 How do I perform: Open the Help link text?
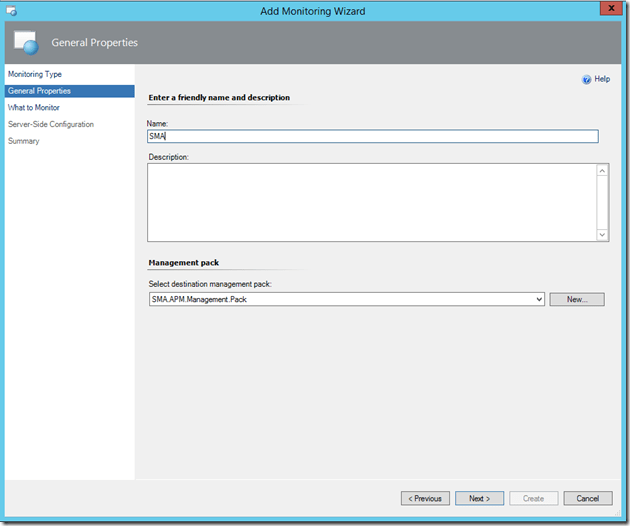602,79
